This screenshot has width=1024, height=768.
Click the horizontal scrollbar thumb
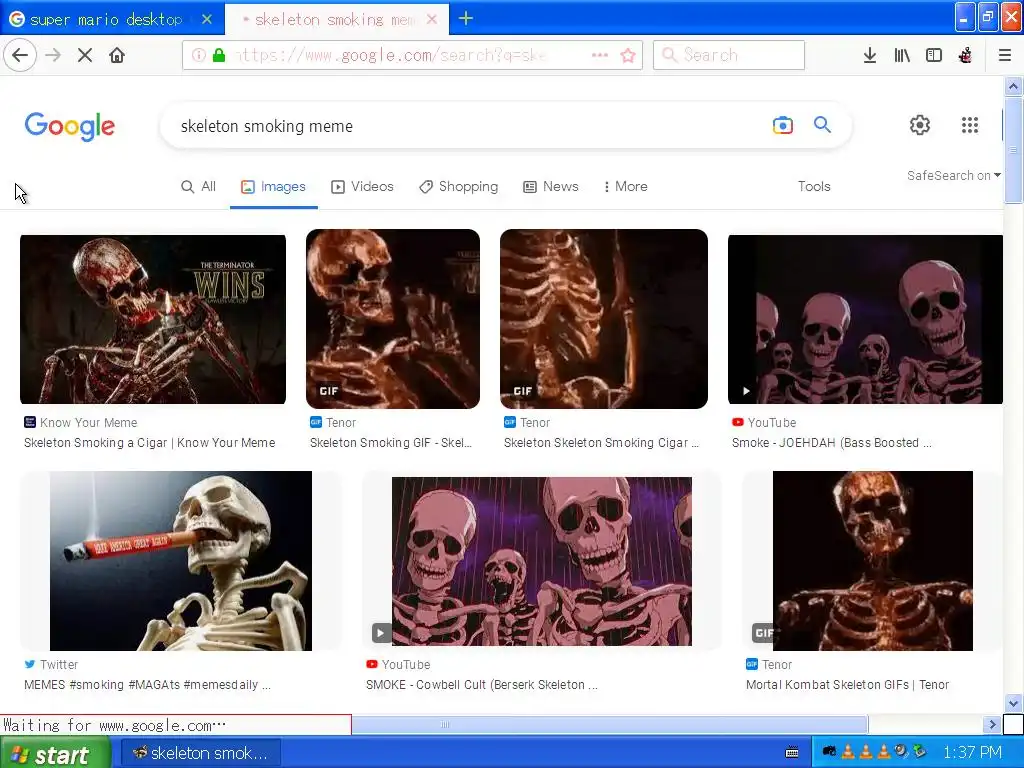609,724
